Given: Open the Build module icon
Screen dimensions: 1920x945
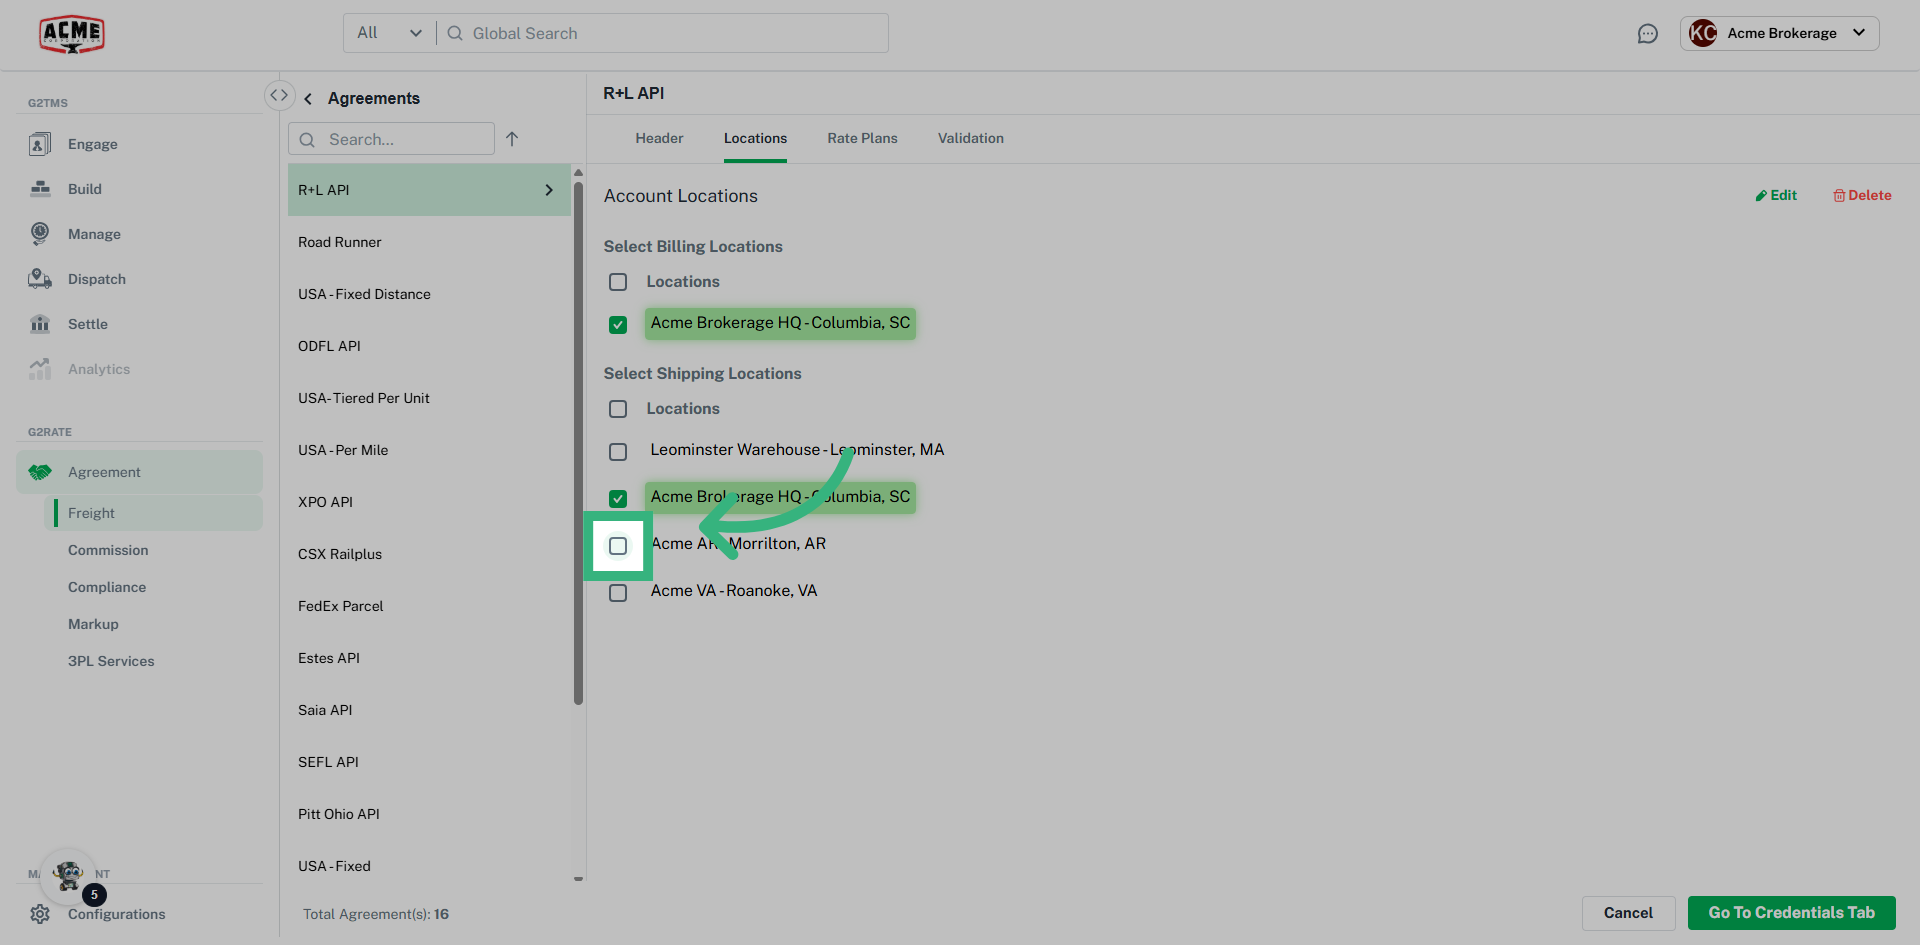Looking at the screenshot, I should coord(40,189).
